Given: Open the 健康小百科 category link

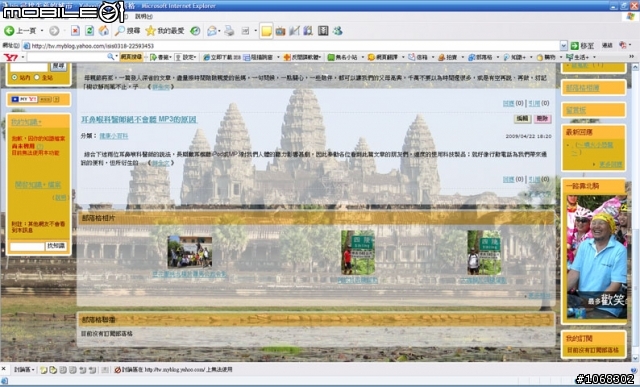Looking at the screenshot, I should click(x=113, y=136).
